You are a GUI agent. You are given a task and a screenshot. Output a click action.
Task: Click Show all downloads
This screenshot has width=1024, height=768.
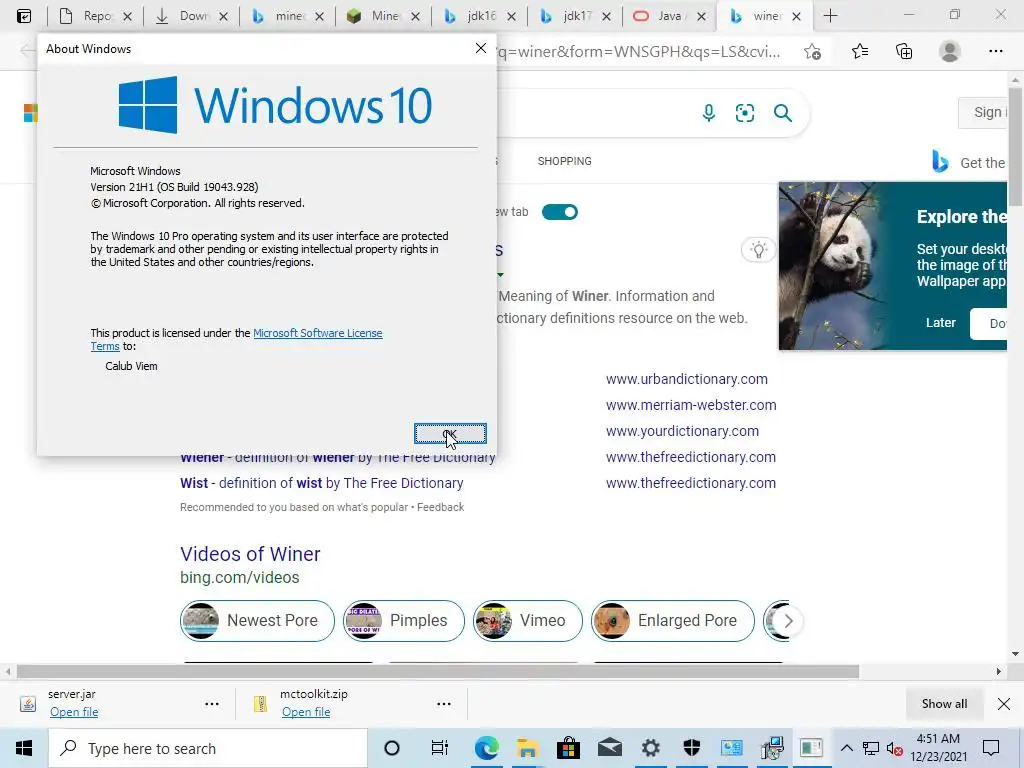pos(944,704)
